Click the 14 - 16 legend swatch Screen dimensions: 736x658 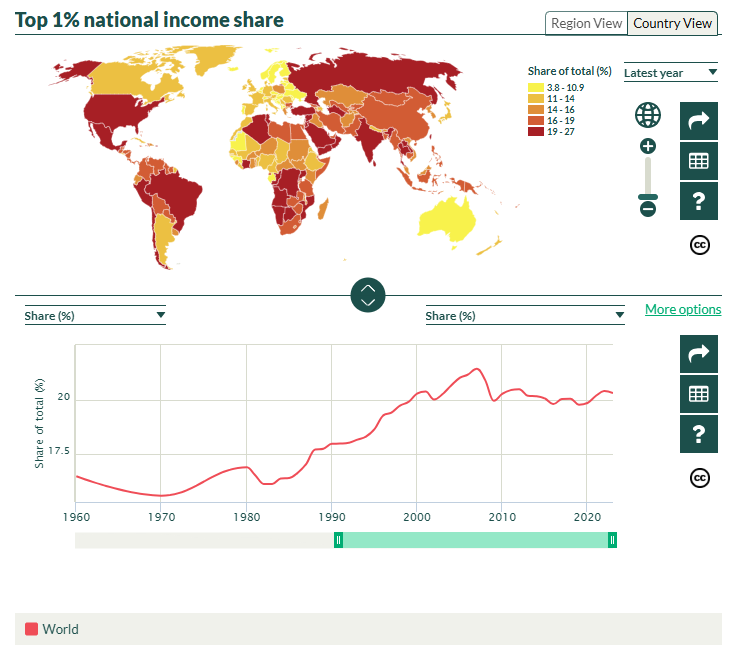tap(536, 109)
